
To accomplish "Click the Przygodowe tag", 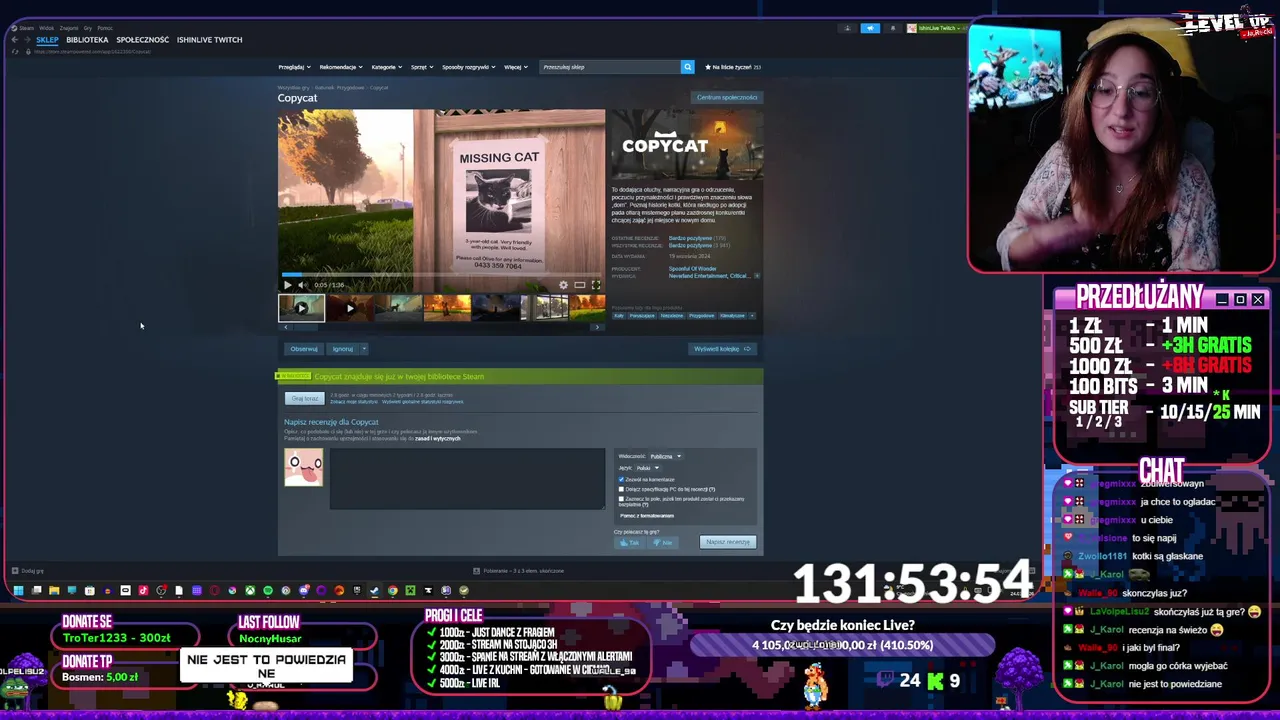I will [702, 316].
